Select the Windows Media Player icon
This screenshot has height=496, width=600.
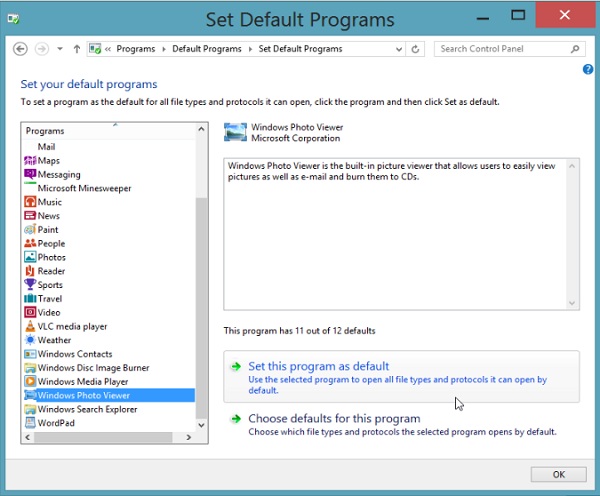coord(30,381)
